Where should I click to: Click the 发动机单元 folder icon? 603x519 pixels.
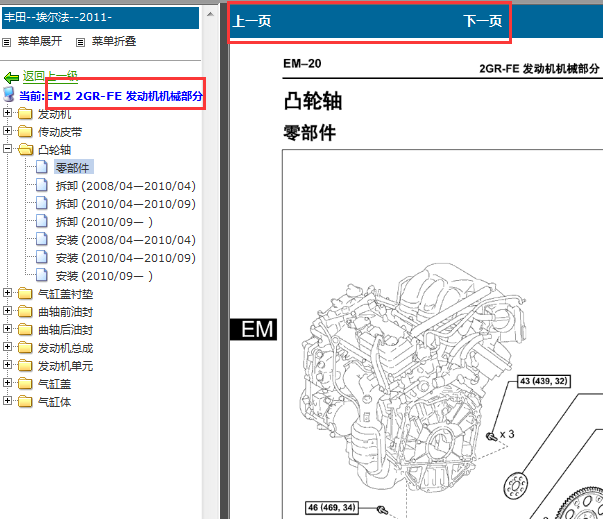(x=25, y=366)
